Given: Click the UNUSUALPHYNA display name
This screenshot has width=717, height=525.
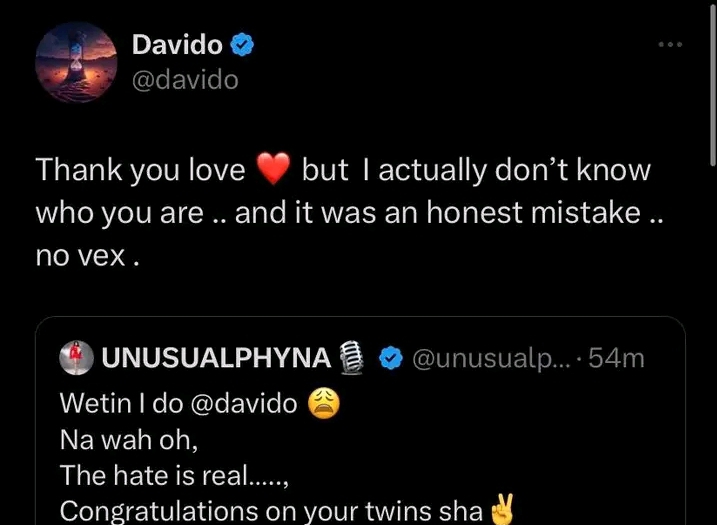Looking at the screenshot, I should coord(215,358).
